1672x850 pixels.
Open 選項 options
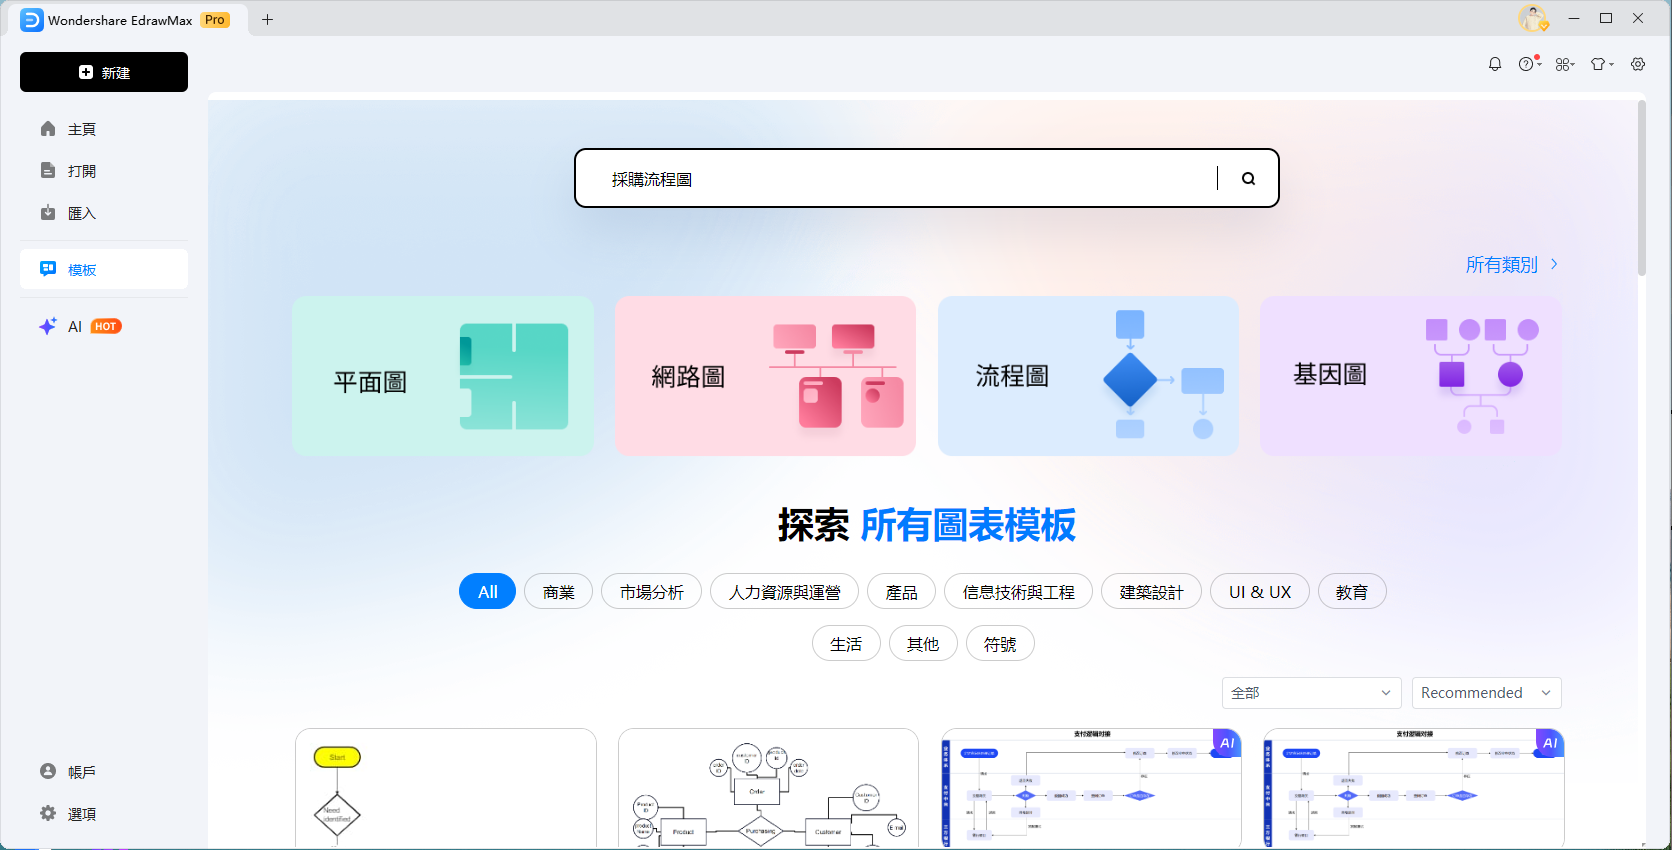(x=104, y=814)
